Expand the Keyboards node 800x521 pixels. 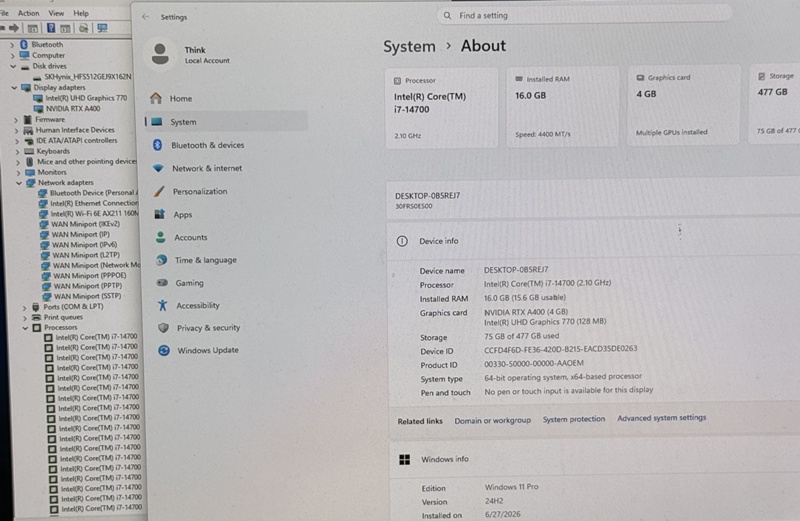coord(17,152)
